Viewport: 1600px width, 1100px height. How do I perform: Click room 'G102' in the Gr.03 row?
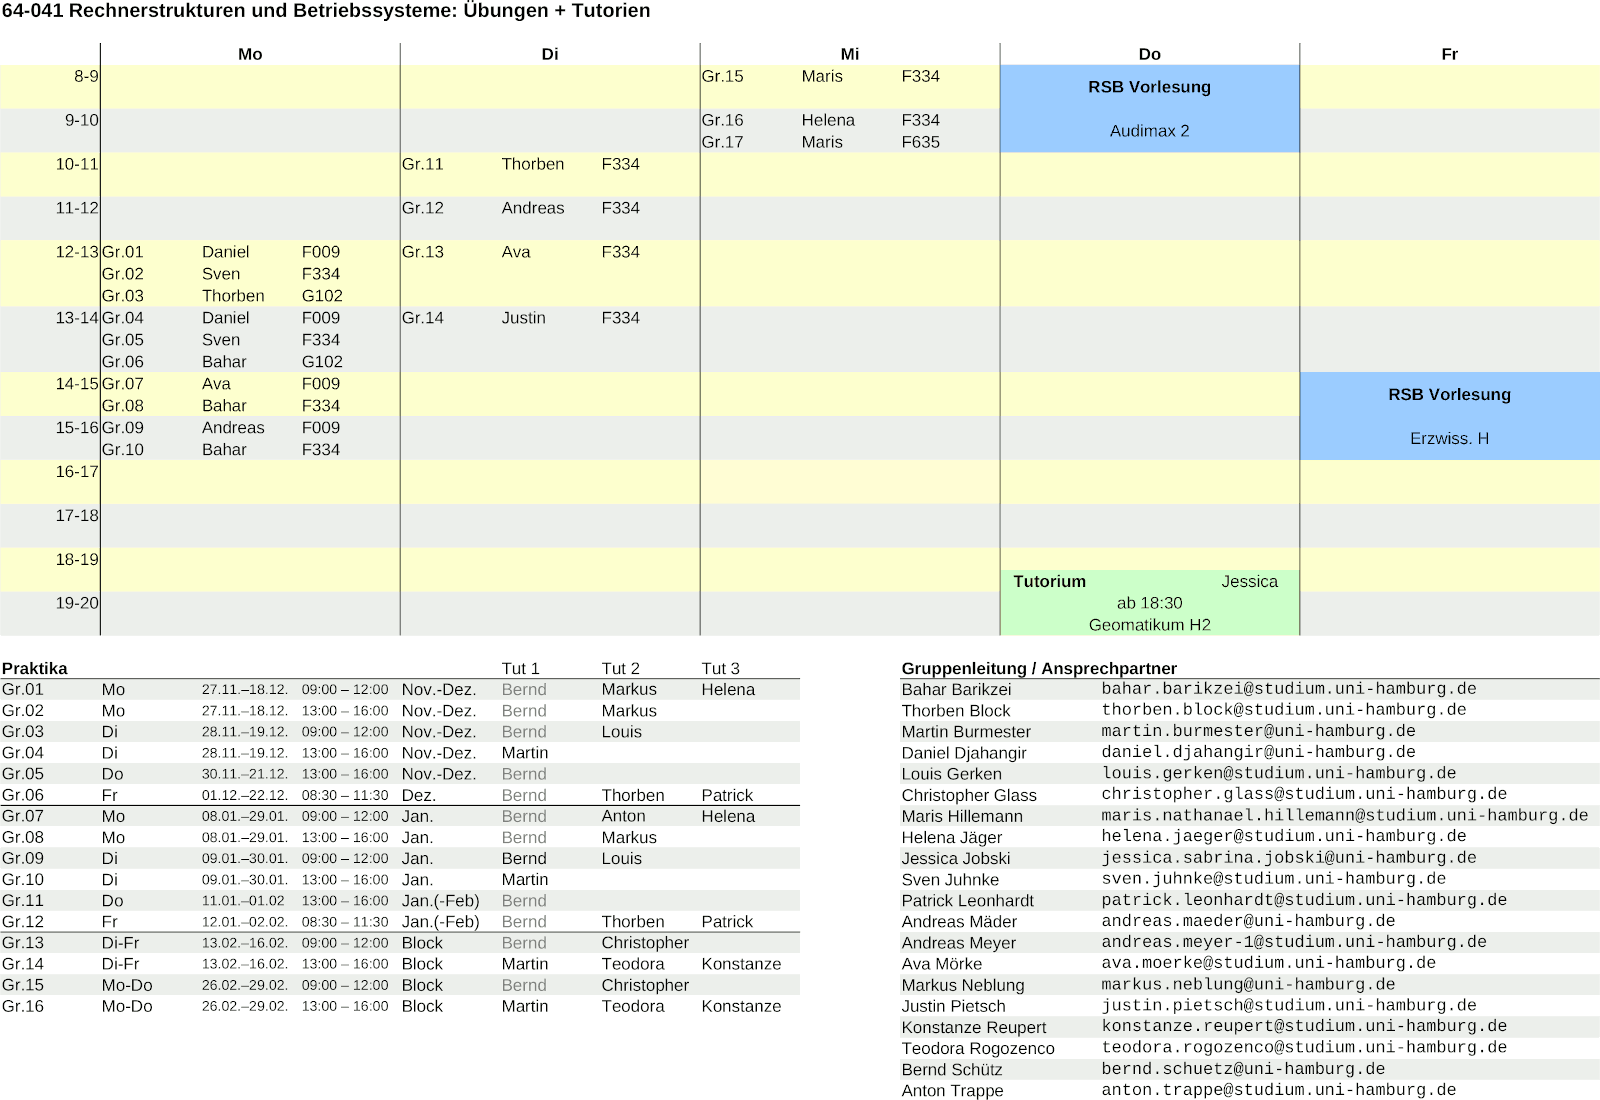point(322,296)
